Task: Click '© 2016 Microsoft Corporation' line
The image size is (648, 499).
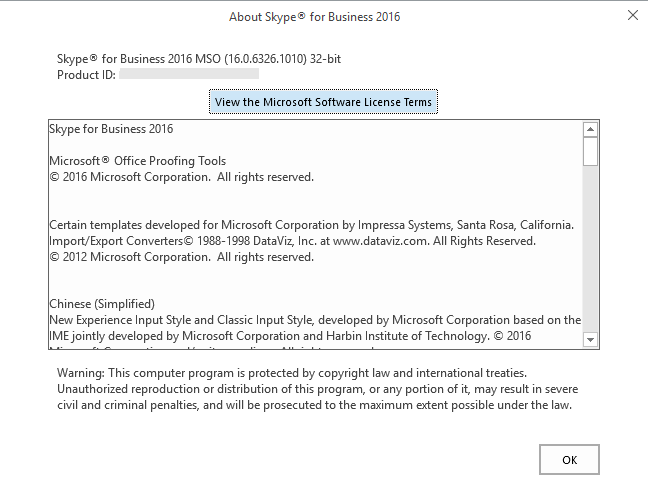Action: coord(181,177)
